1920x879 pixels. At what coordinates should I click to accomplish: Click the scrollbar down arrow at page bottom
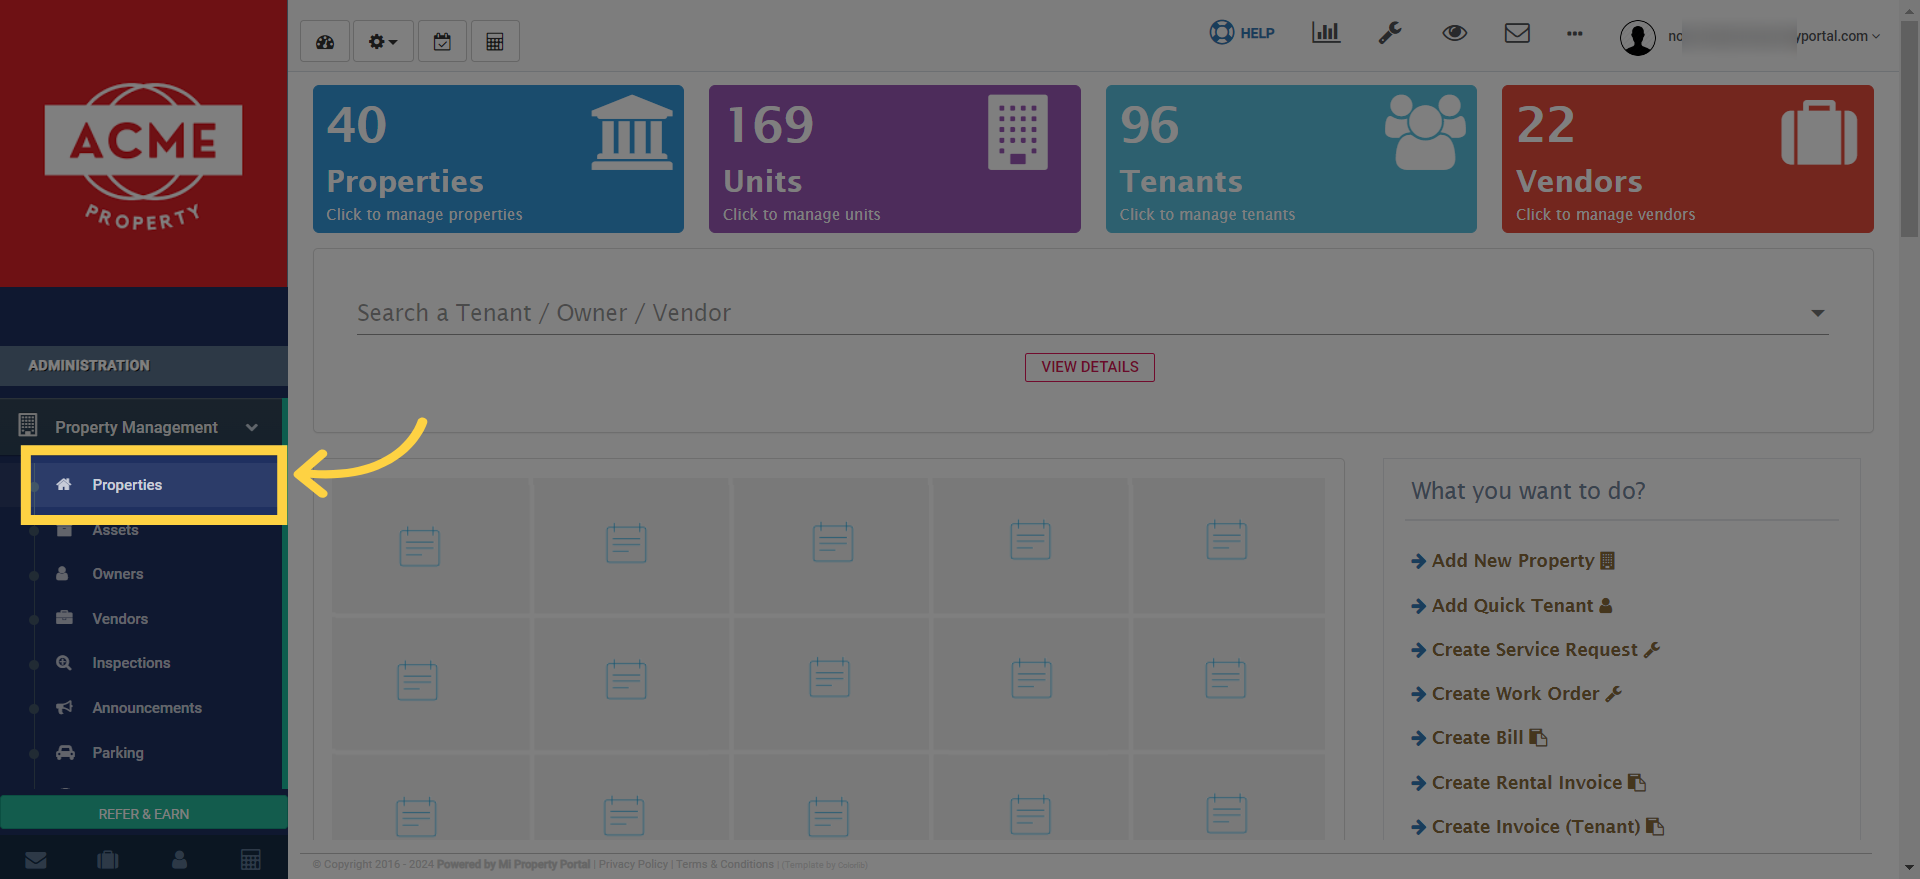(1910, 867)
